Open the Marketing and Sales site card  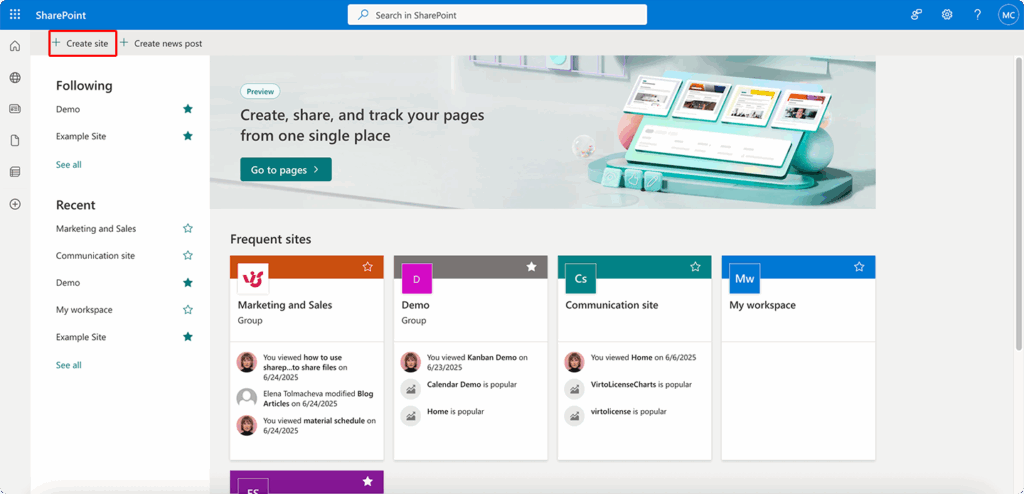285,305
